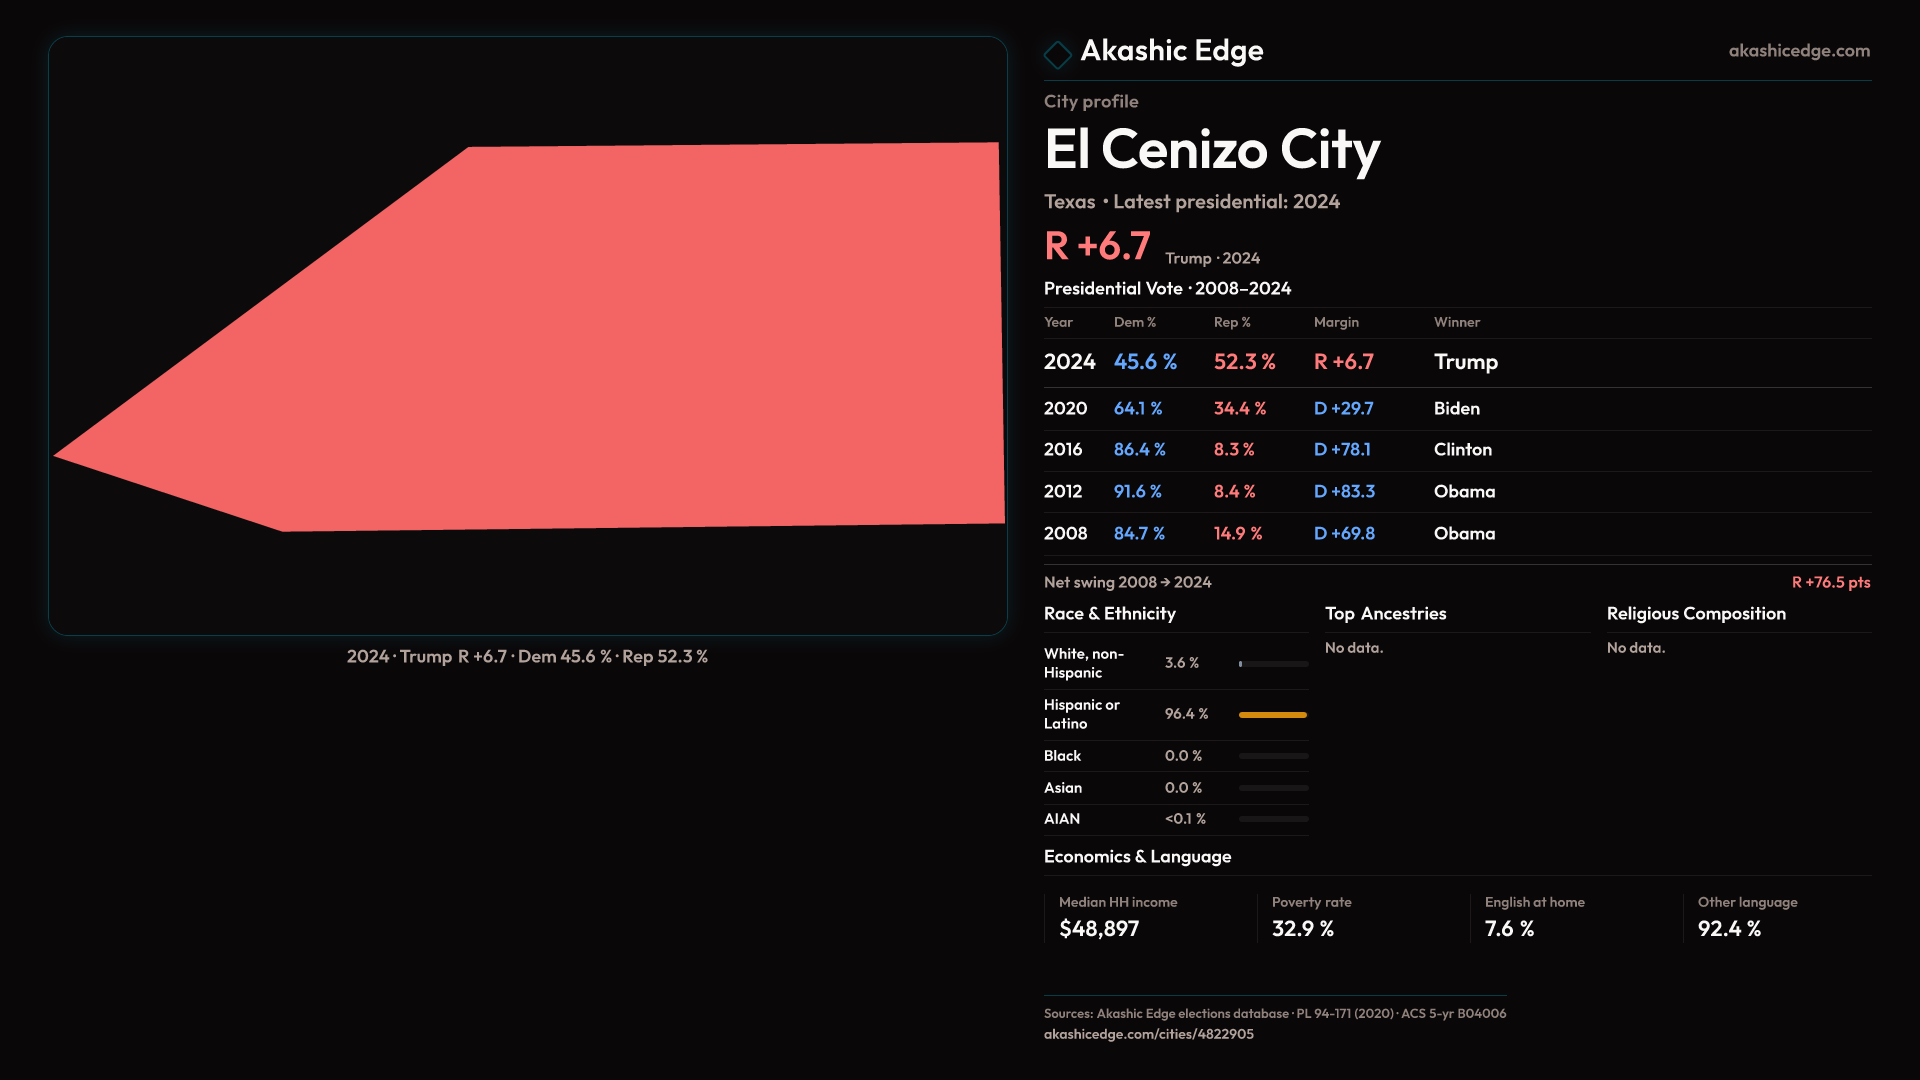Select the 2016 Clinton result row
Viewport: 1920px width, 1080px height.
click(1456, 450)
